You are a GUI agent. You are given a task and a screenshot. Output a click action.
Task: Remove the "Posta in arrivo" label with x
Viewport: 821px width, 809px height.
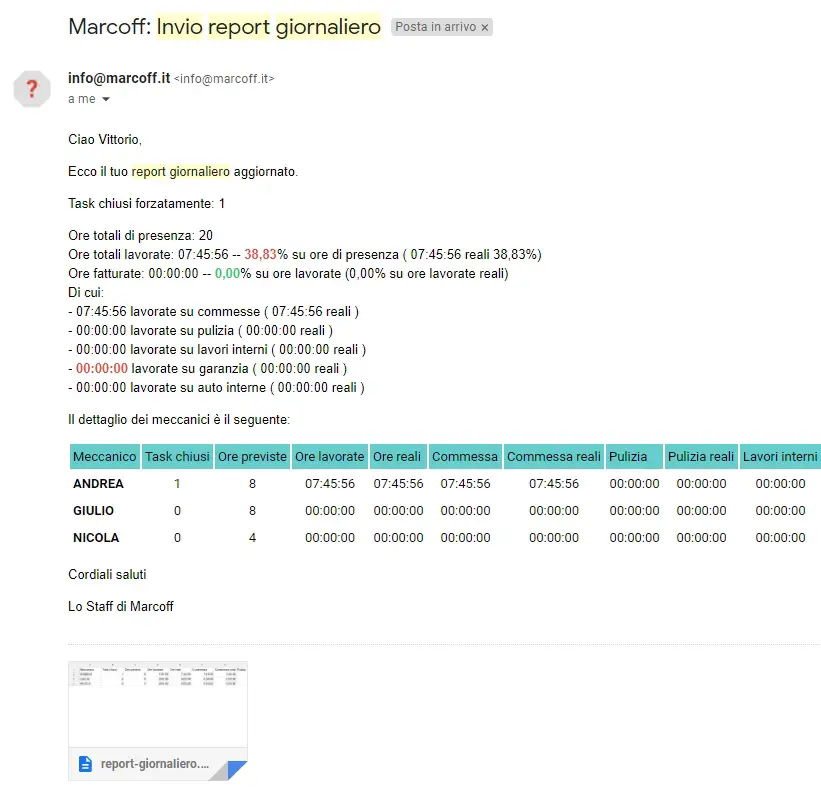pos(485,28)
